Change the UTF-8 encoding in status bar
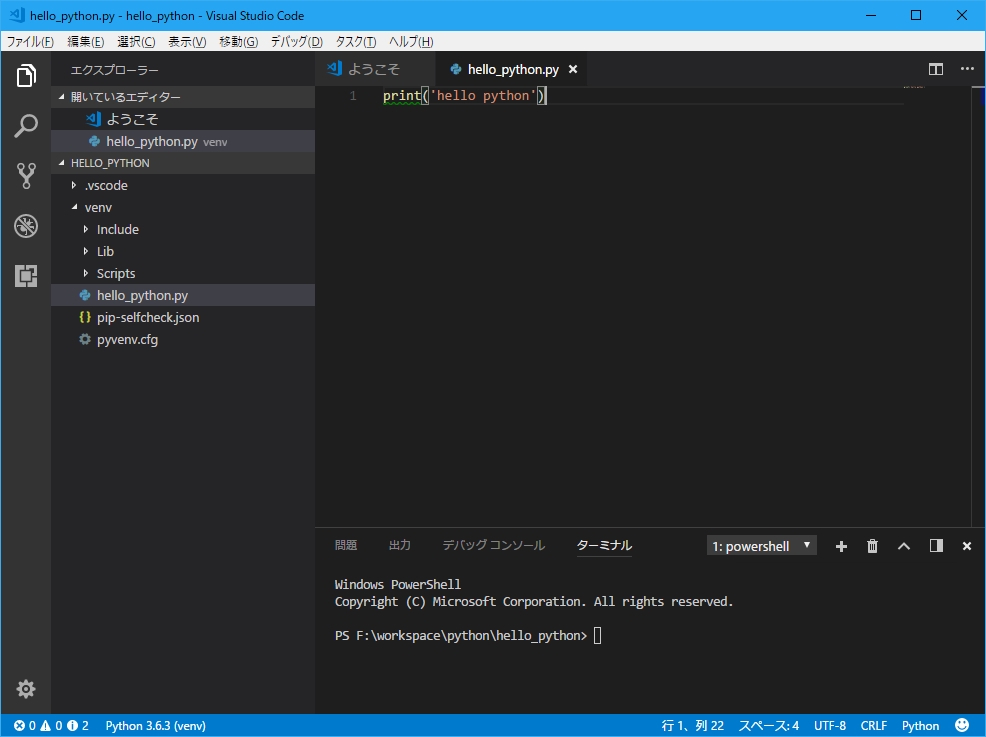Viewport: 986px width, 737px height. [829, 726]
